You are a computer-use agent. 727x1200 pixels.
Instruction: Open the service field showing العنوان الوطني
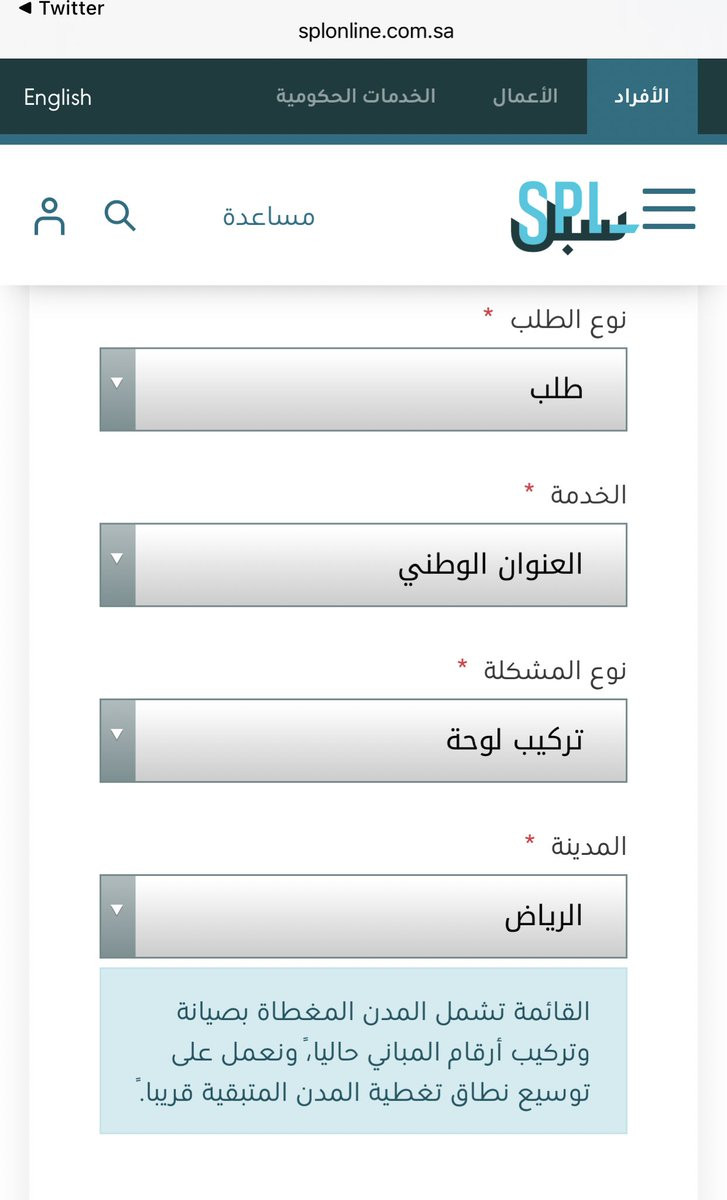[x=363, y=564]
